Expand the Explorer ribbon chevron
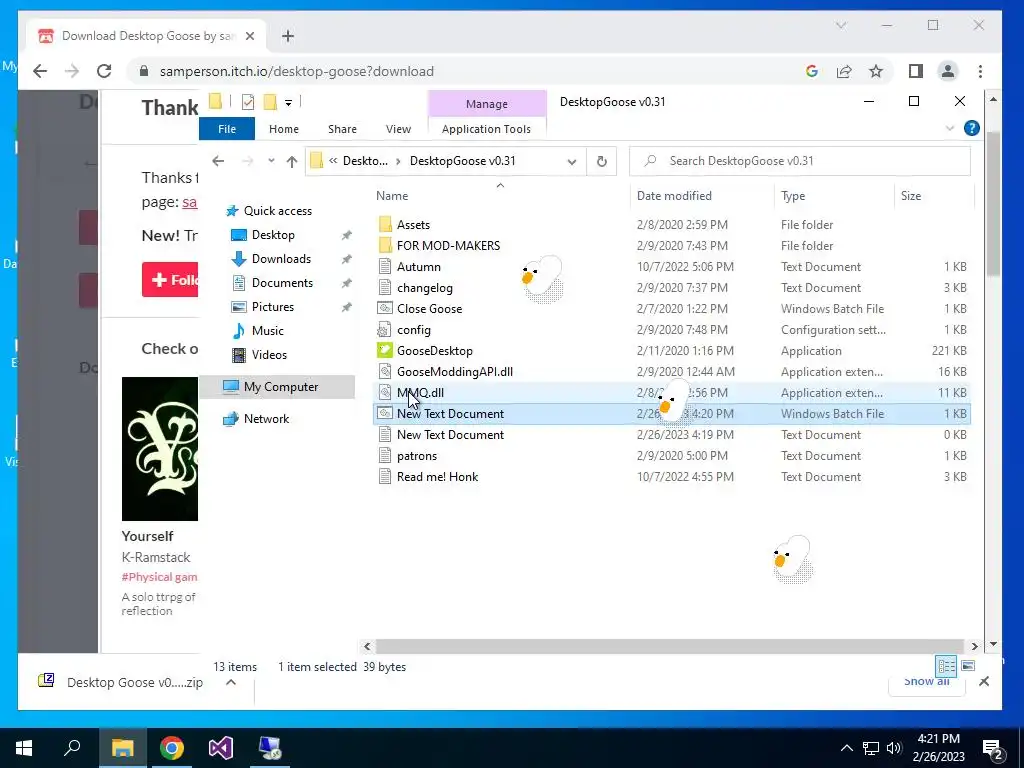This screenshot has width=1024, height=768. [950, 128]
